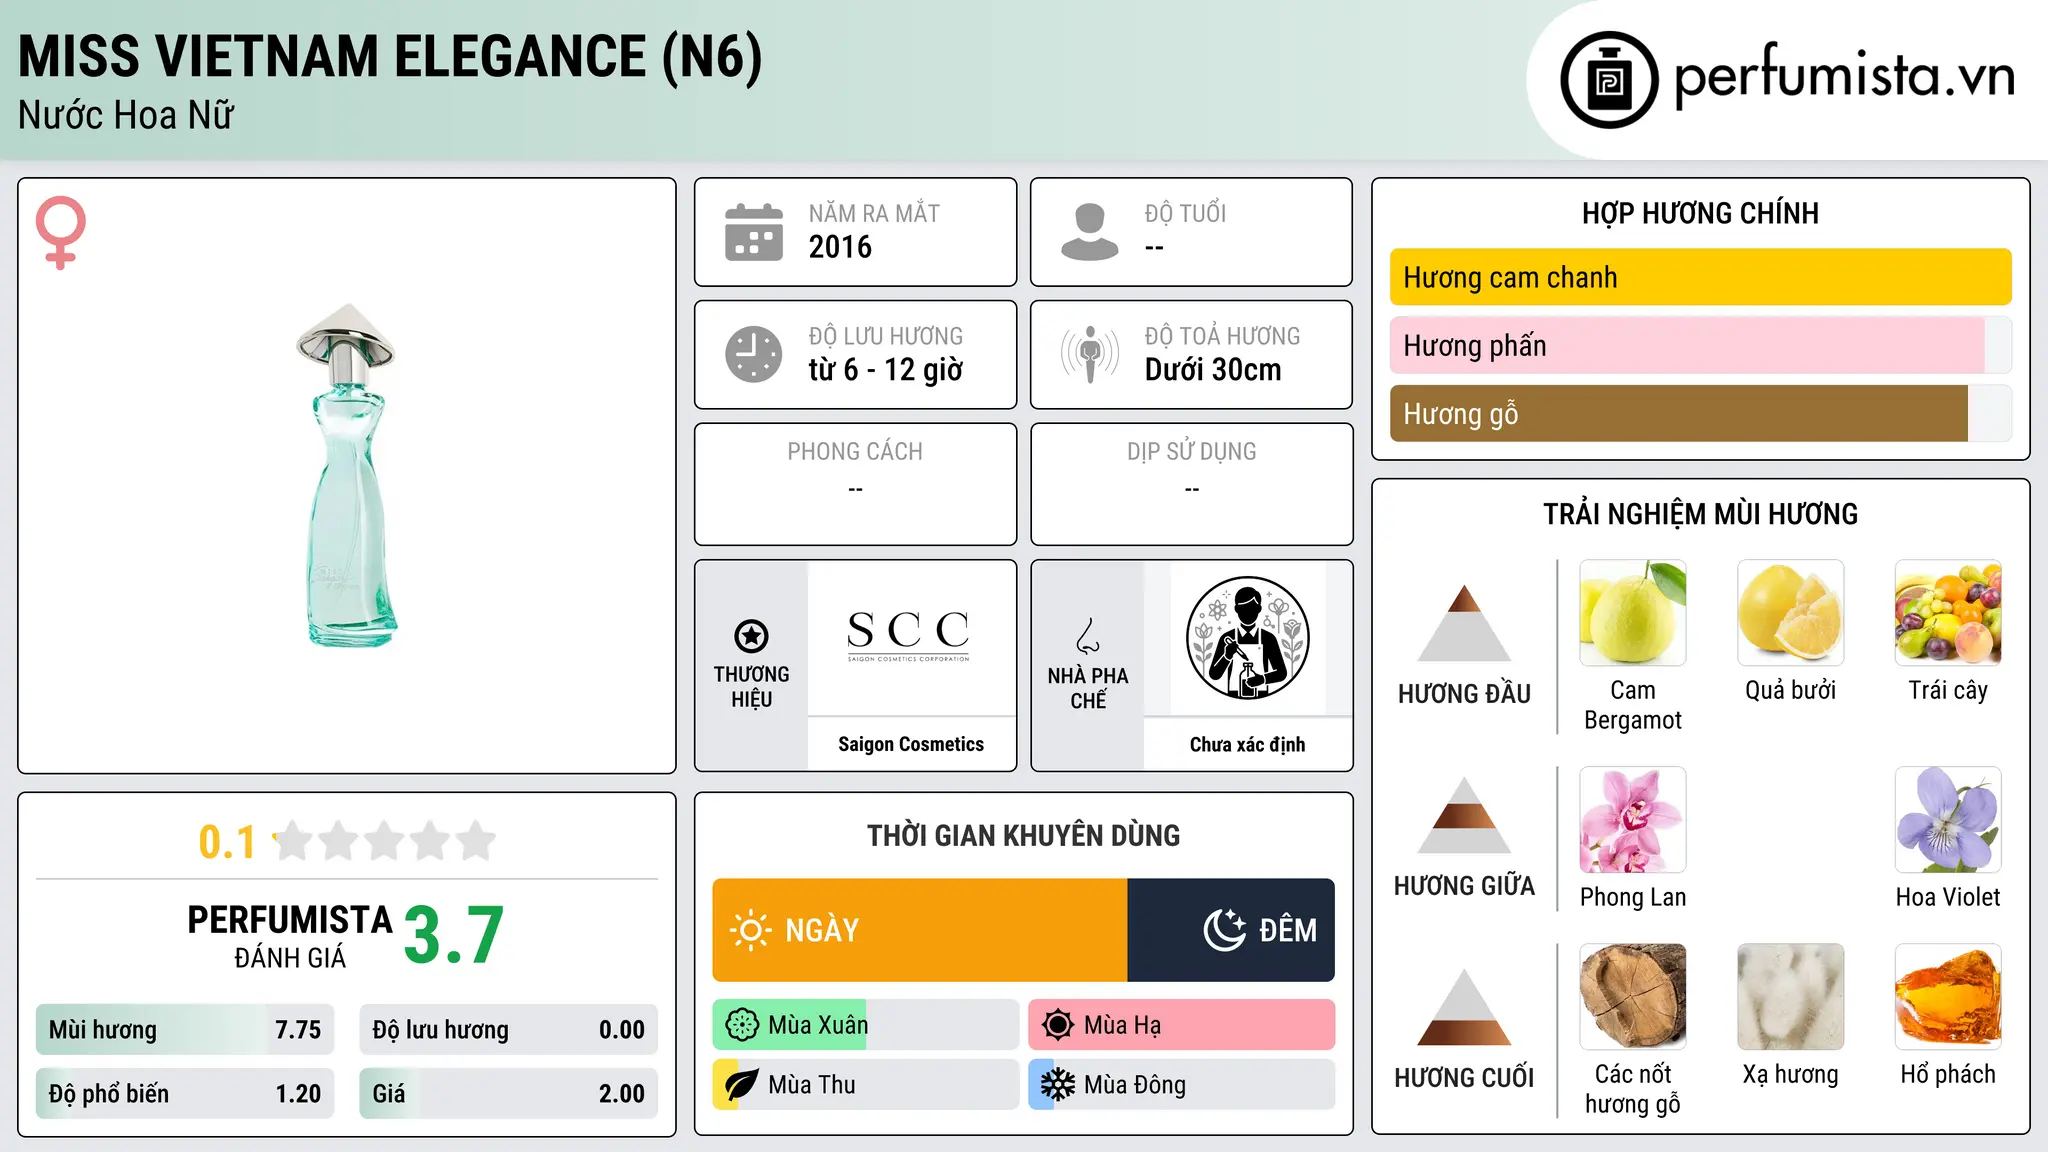The image size is (2048, 1152).
Task: Click the sun icon in the Ngày bar
Action: [x=750, y=930]
